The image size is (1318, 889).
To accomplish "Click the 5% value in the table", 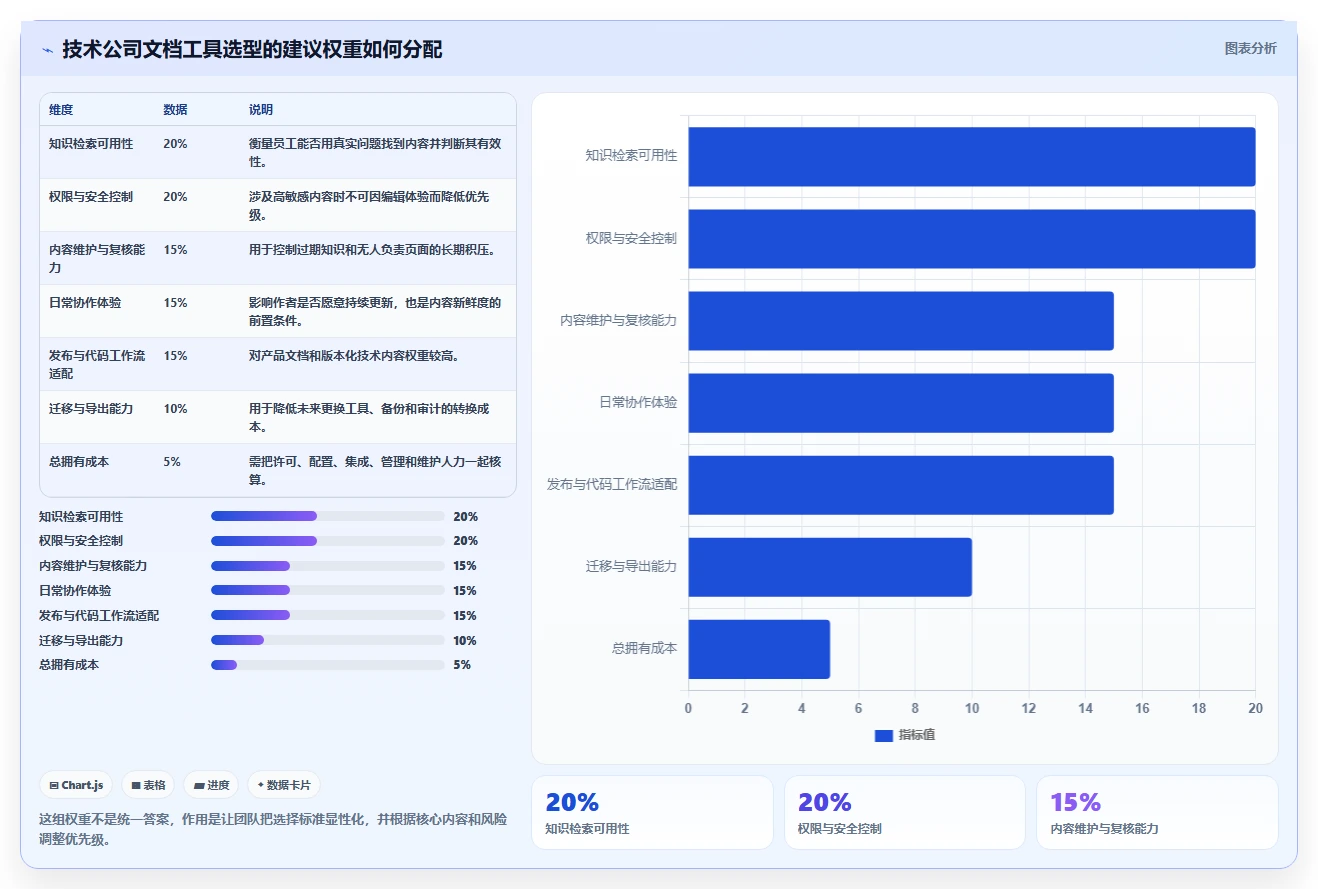I will coord(172,461).
